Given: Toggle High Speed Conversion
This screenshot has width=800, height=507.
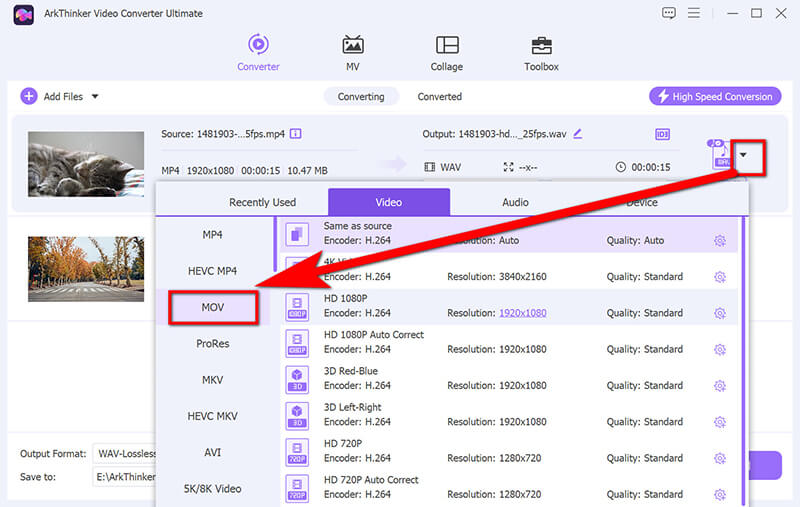Looking at the screenshot, I should coord(715,96).
